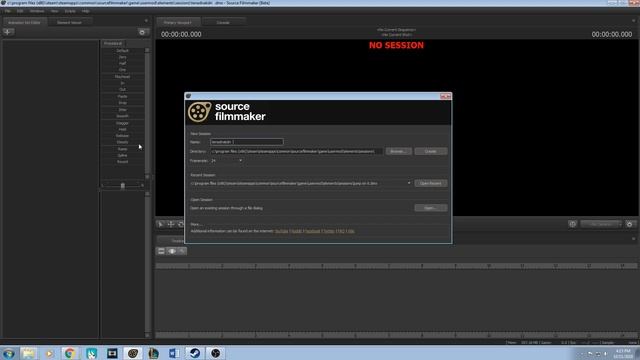Switch to Animation Set Editor tab
Screen dimensions: 640x360
pos(24,22)
